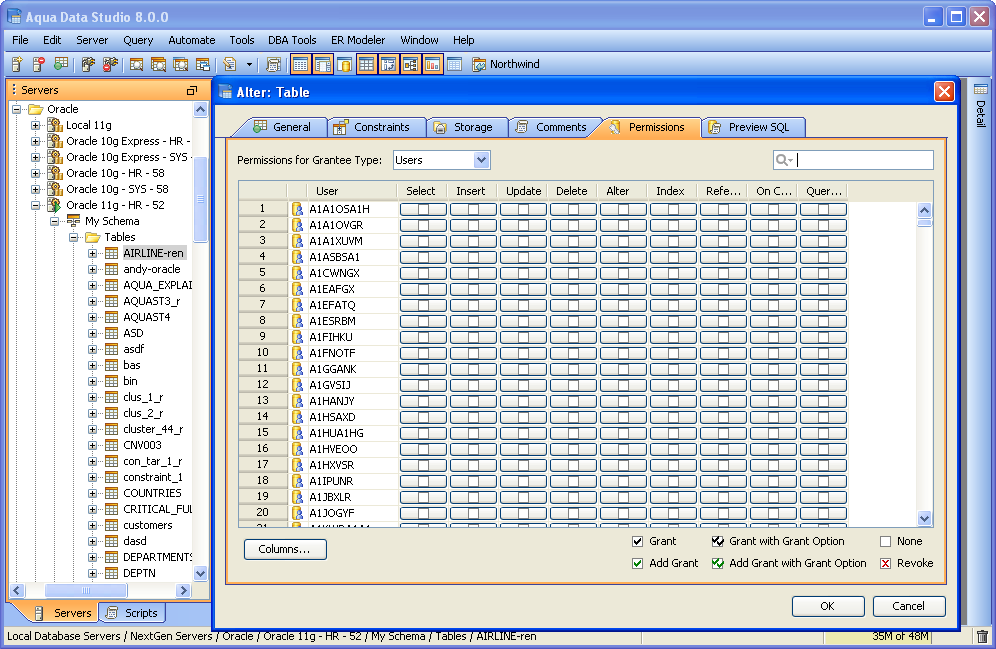Switch to the Preview SQL tab
Viewport: 996px width, 649px height.
point(753,127)
